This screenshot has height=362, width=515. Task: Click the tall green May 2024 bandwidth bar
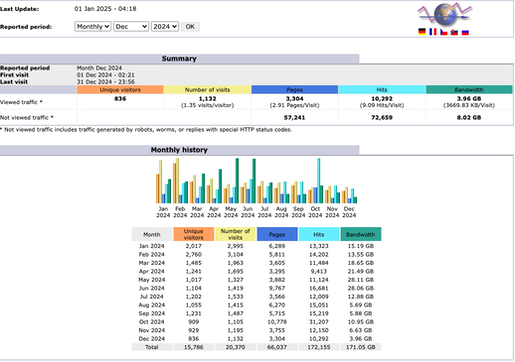point(237,181)
